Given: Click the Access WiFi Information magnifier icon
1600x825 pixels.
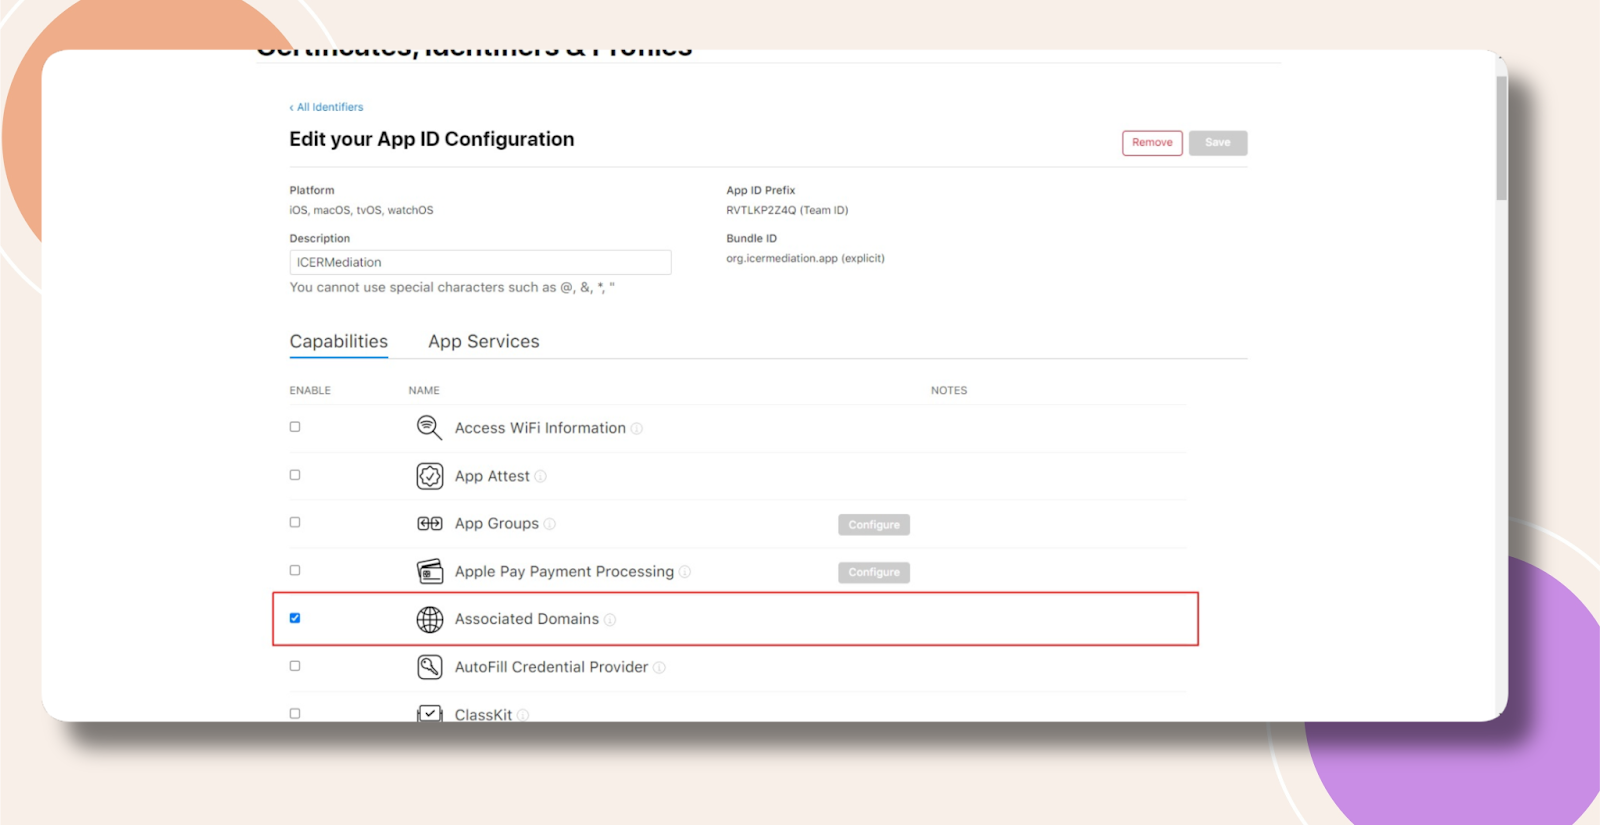Looking at the screenshot, I should click(429, 428).
